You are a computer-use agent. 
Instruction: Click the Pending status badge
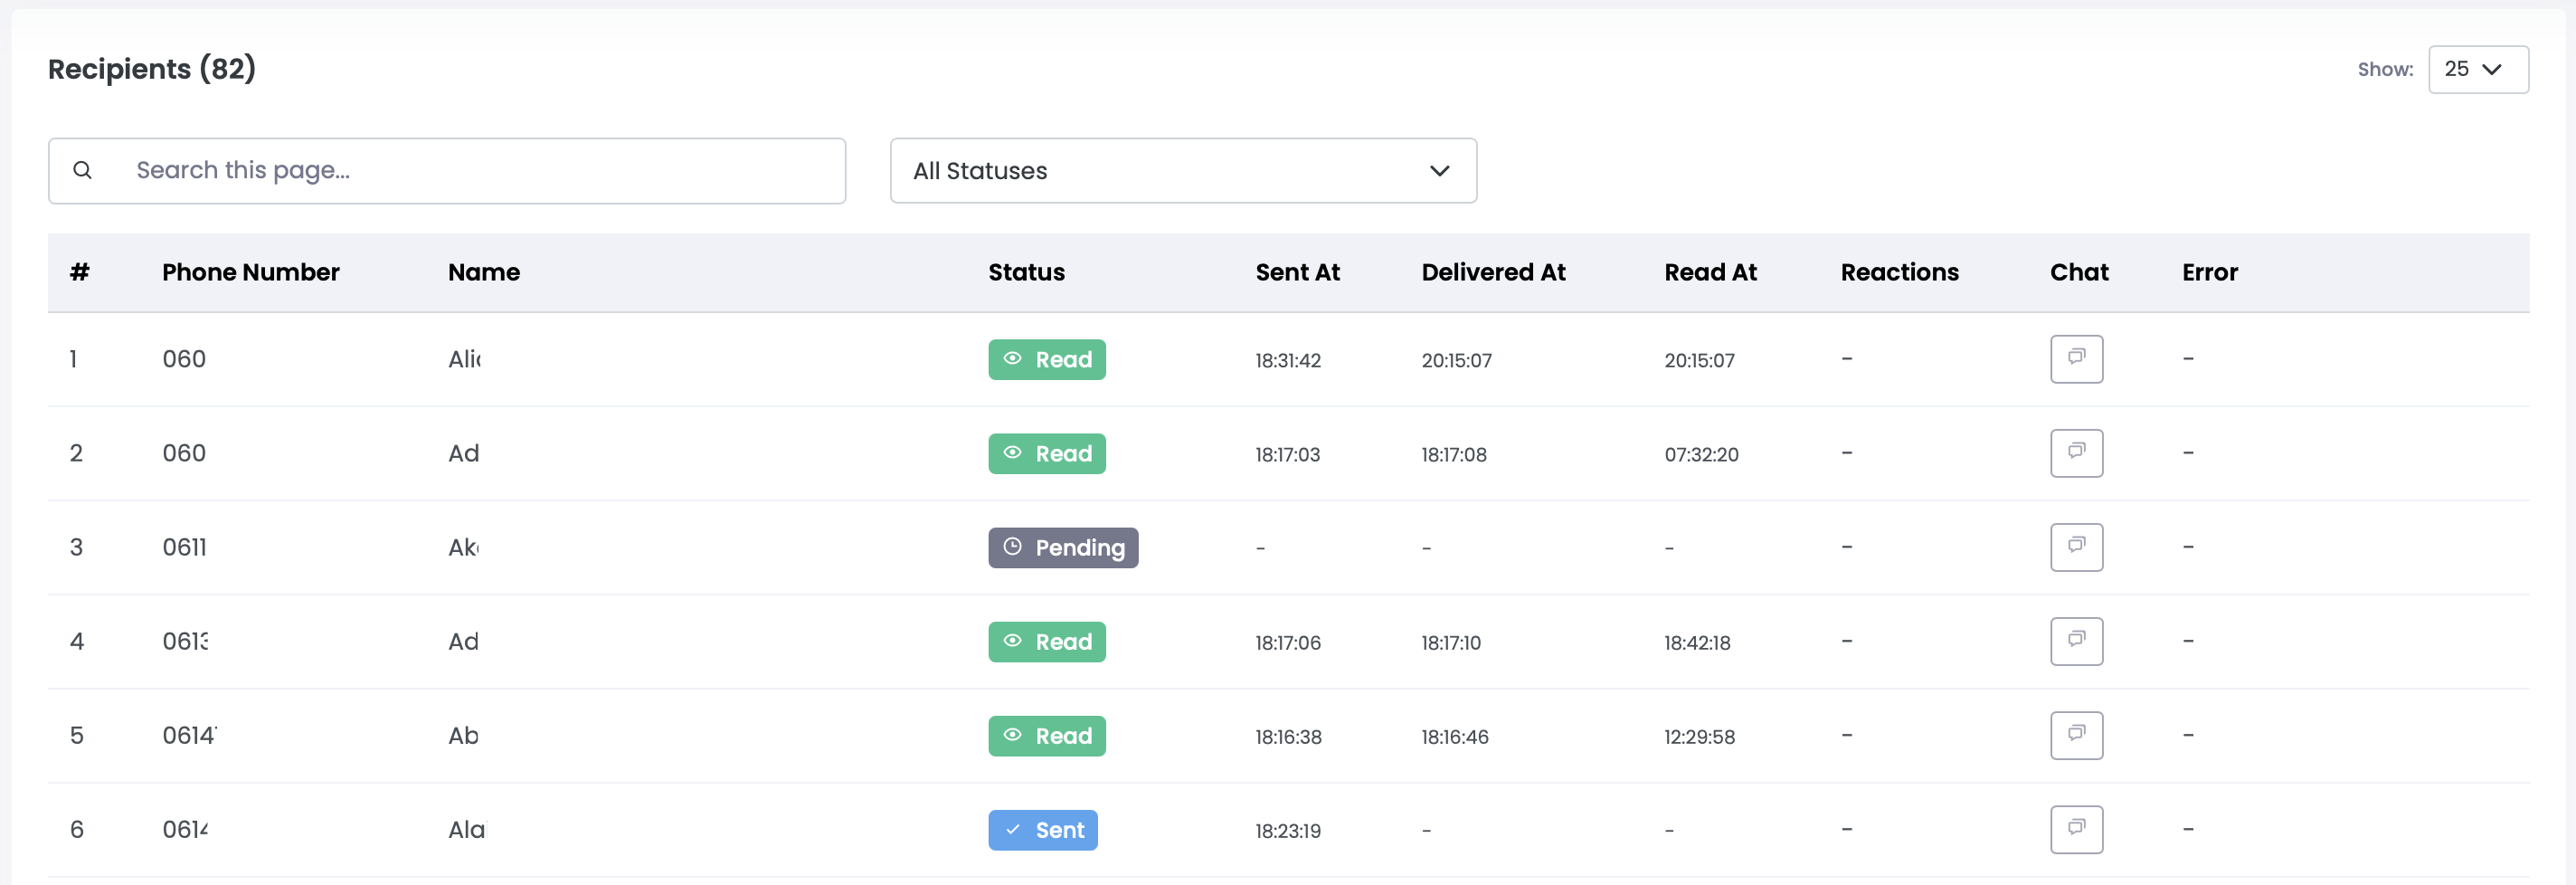coord(1062,548)
